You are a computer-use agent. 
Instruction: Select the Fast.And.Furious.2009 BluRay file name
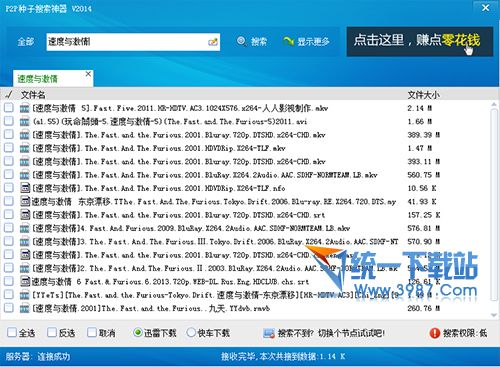[x=191, y=228]
